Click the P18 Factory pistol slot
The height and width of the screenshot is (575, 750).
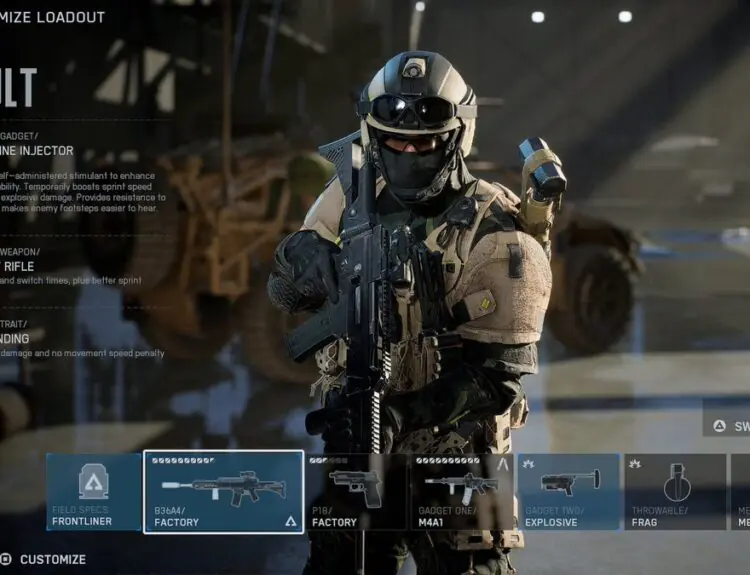(356, 491)
